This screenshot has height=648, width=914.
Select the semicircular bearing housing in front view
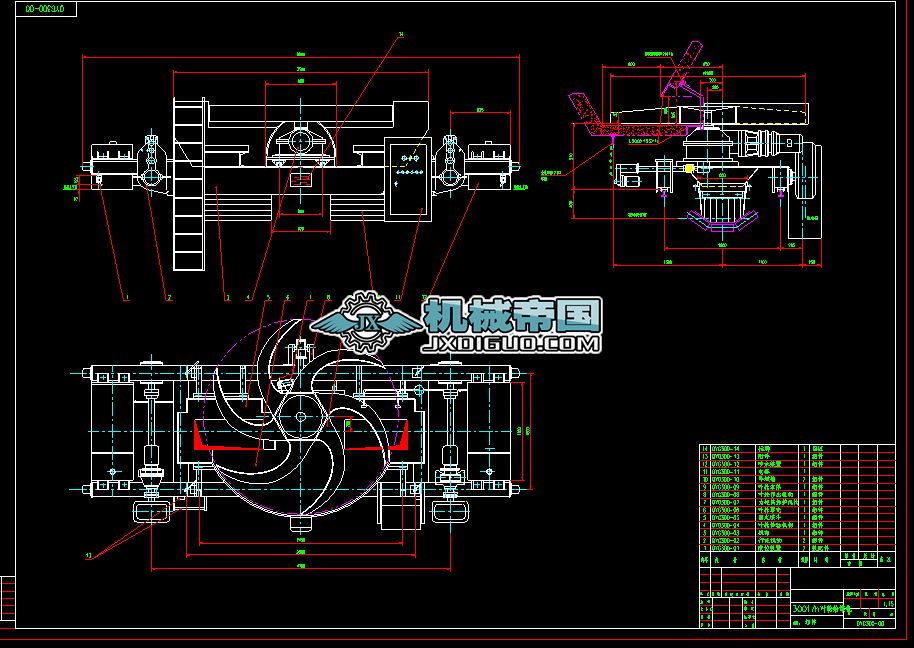pos(301,143)
